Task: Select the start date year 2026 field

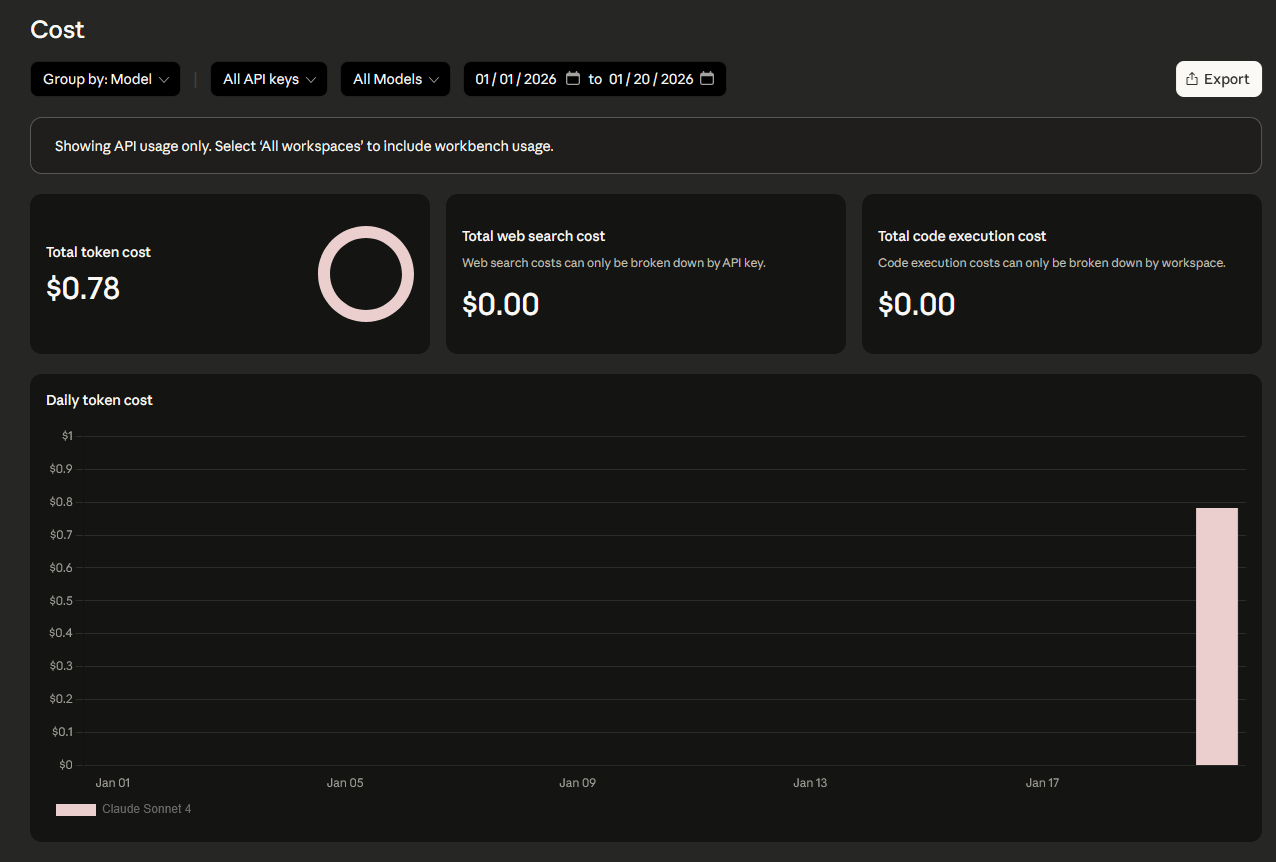Action: coord(540,79)
